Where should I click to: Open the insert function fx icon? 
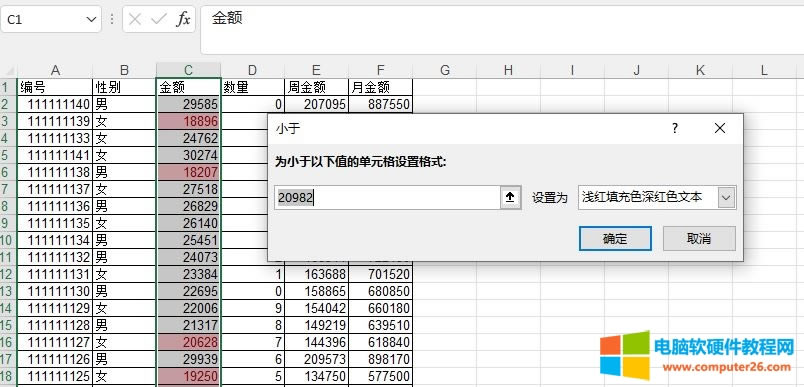coord(183,19)
